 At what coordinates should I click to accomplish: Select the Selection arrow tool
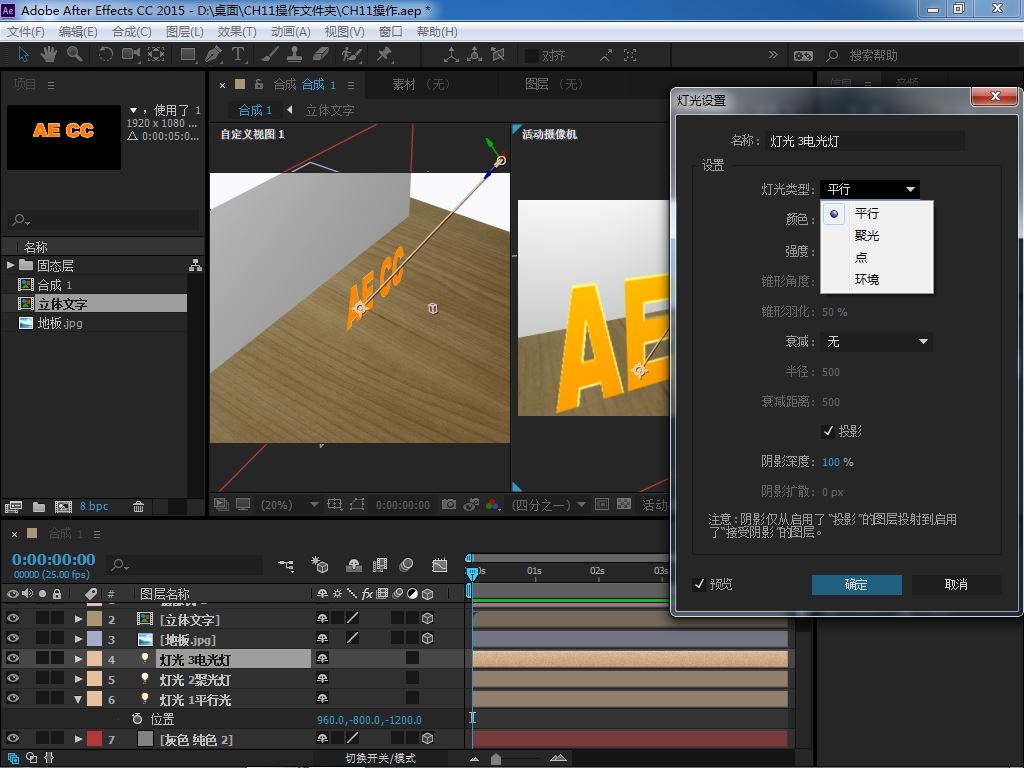pyautogui.click(x=24, y=55)
